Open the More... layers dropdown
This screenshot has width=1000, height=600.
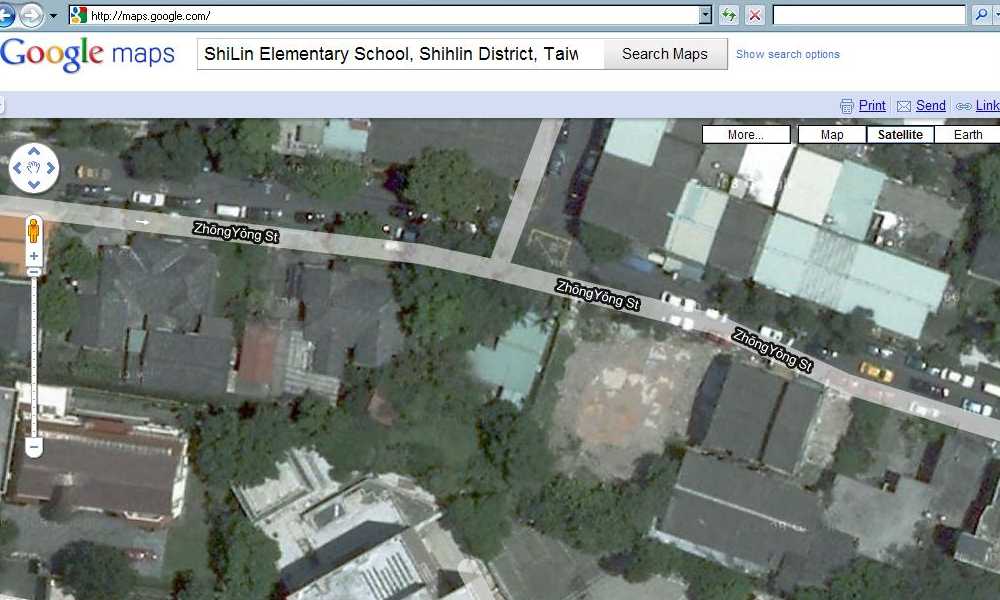click(745, 135)
